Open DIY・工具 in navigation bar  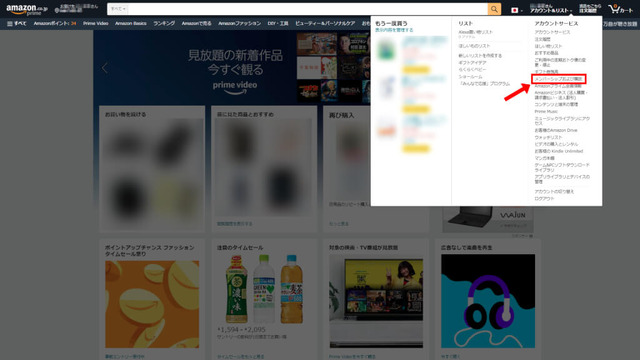click(278, 24)
